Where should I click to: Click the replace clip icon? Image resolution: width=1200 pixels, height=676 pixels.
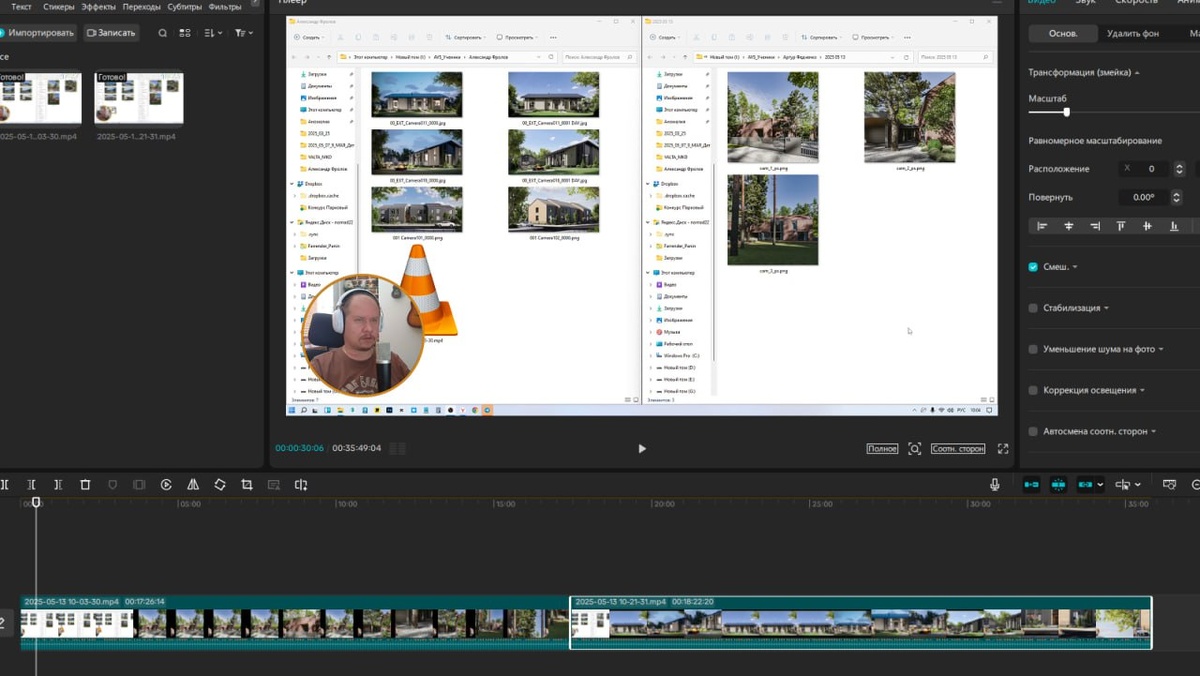click(301, 485)
